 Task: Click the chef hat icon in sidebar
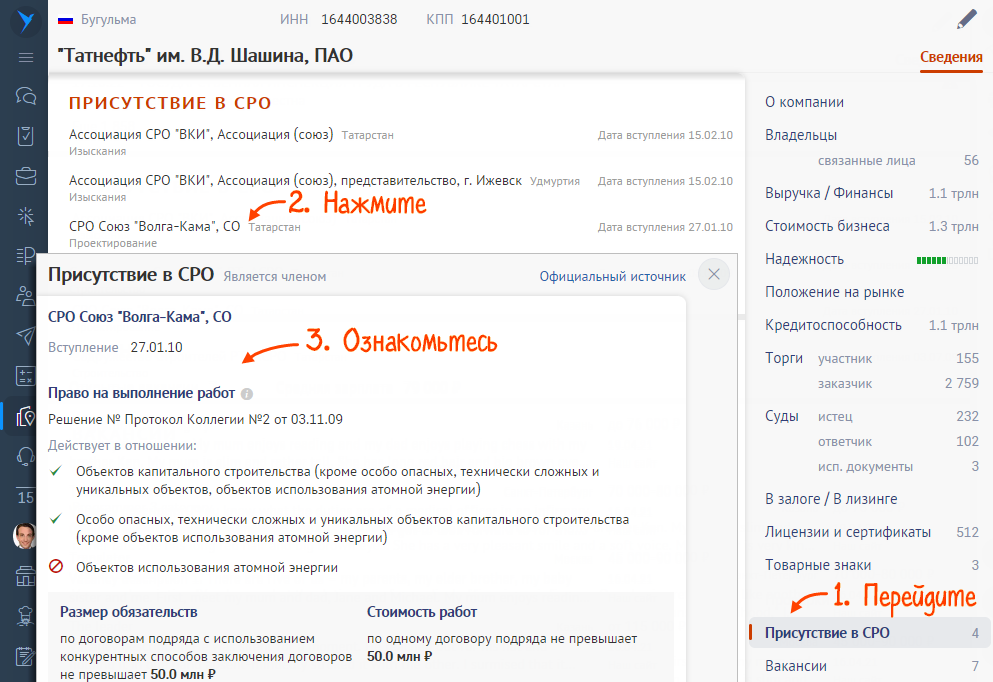tap(25, 616)
